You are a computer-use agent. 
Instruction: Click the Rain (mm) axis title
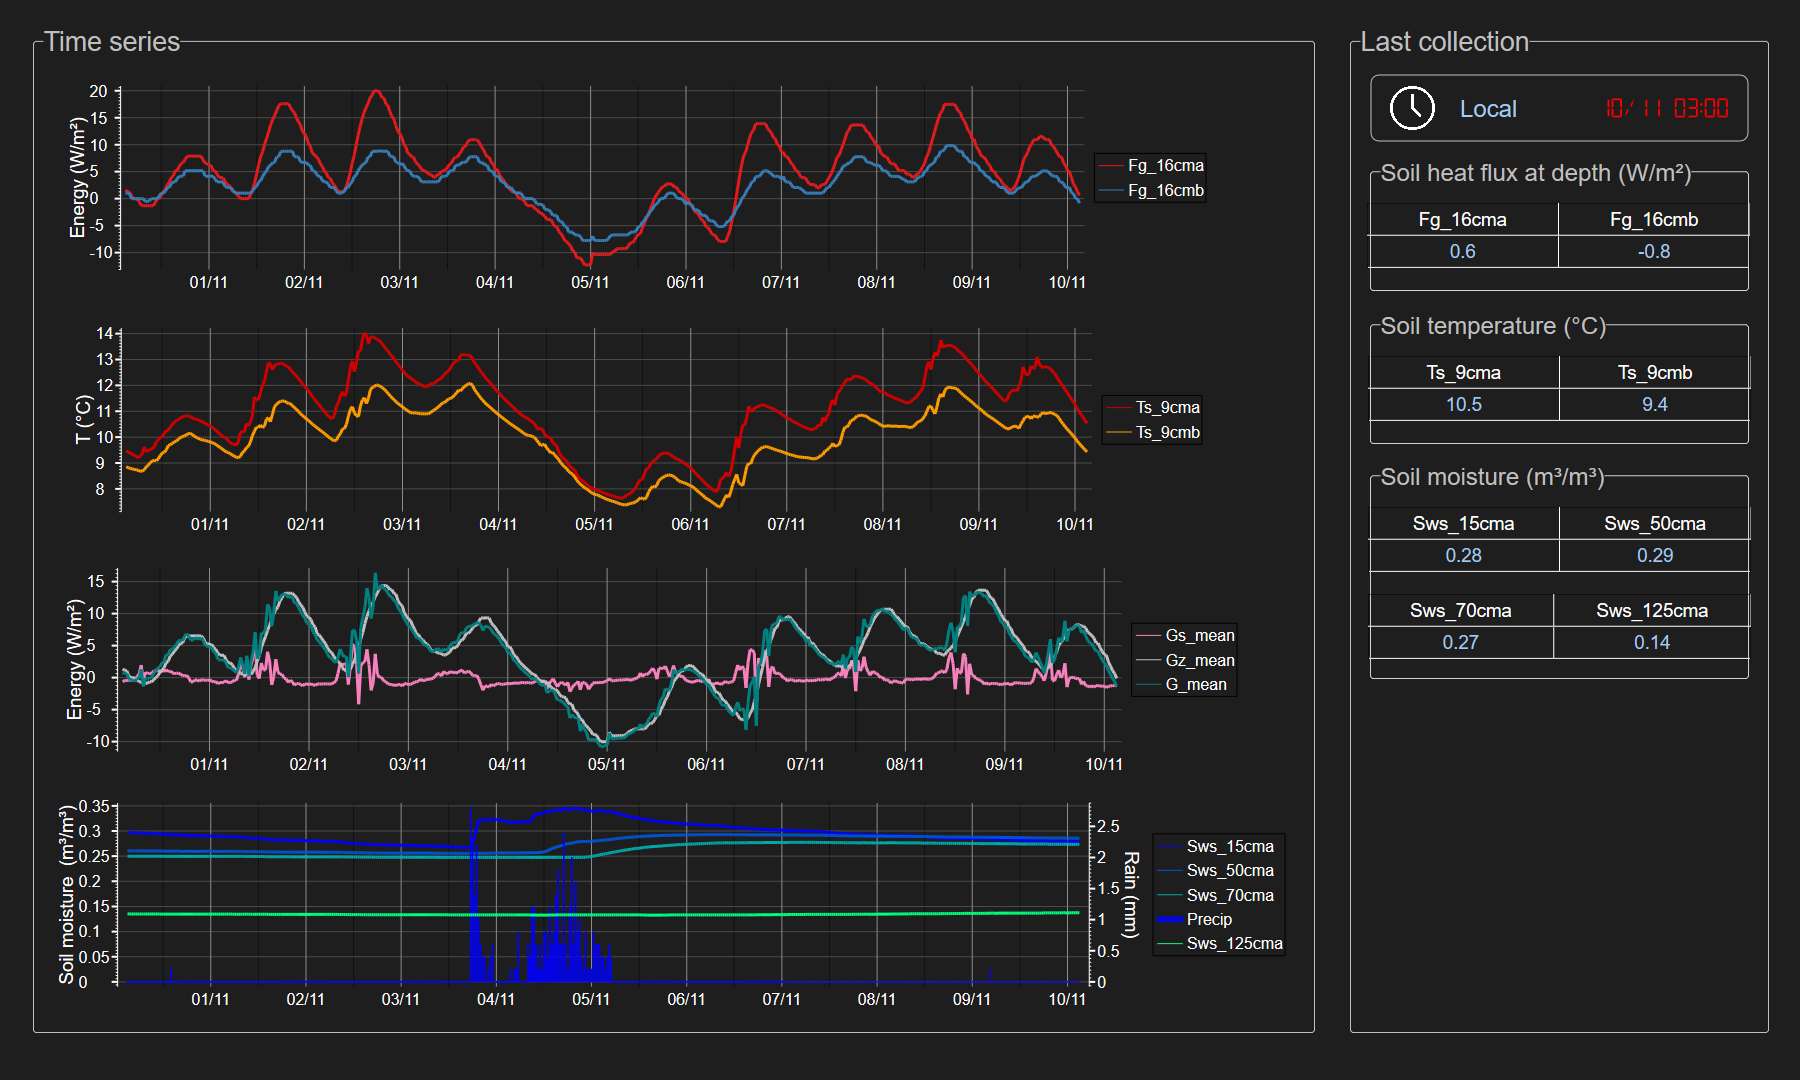1131,895
